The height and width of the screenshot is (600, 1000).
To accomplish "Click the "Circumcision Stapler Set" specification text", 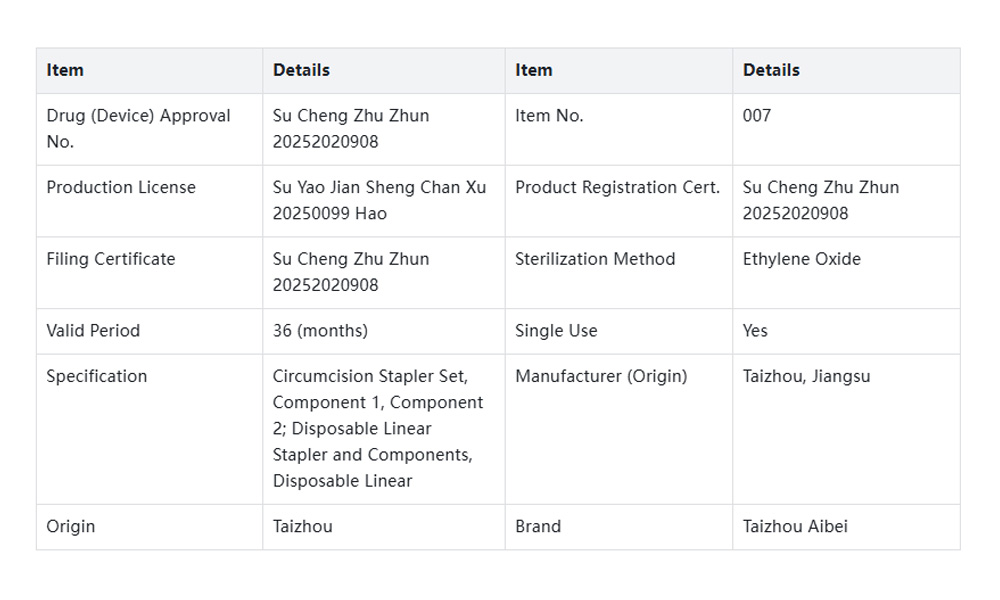I will click(370, 377).
